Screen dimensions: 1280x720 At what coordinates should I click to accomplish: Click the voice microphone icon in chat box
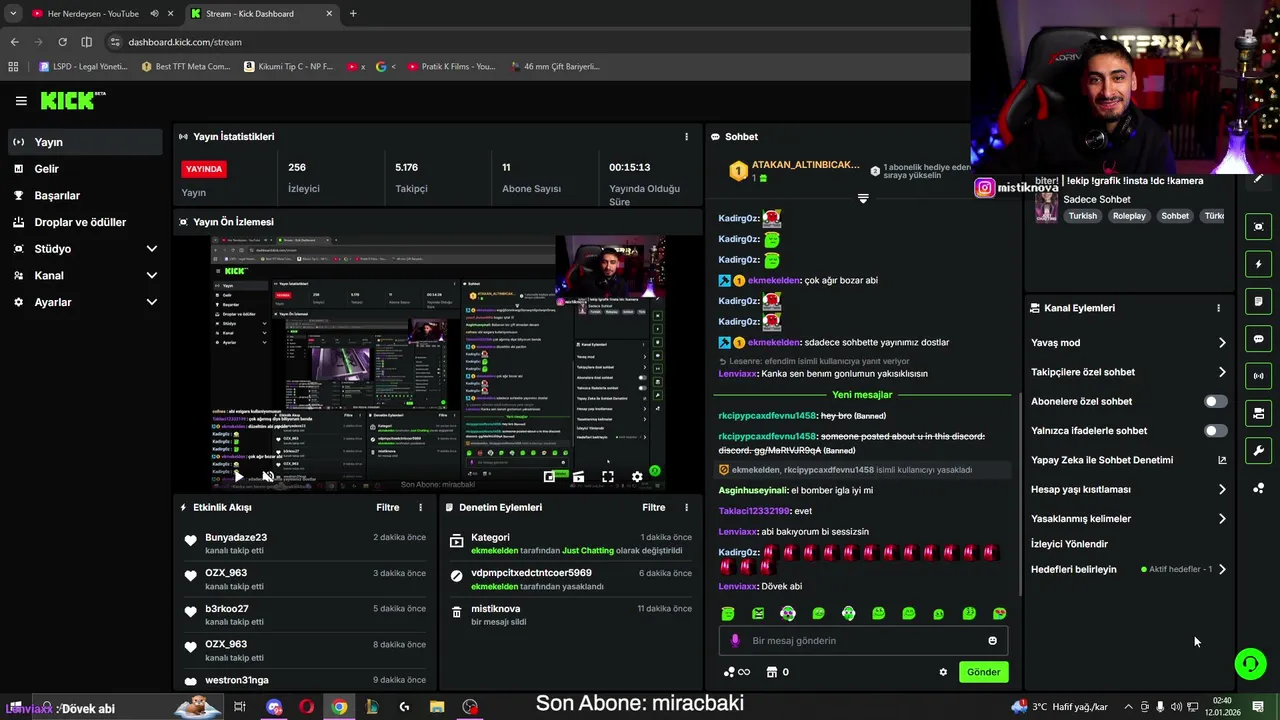735,641
